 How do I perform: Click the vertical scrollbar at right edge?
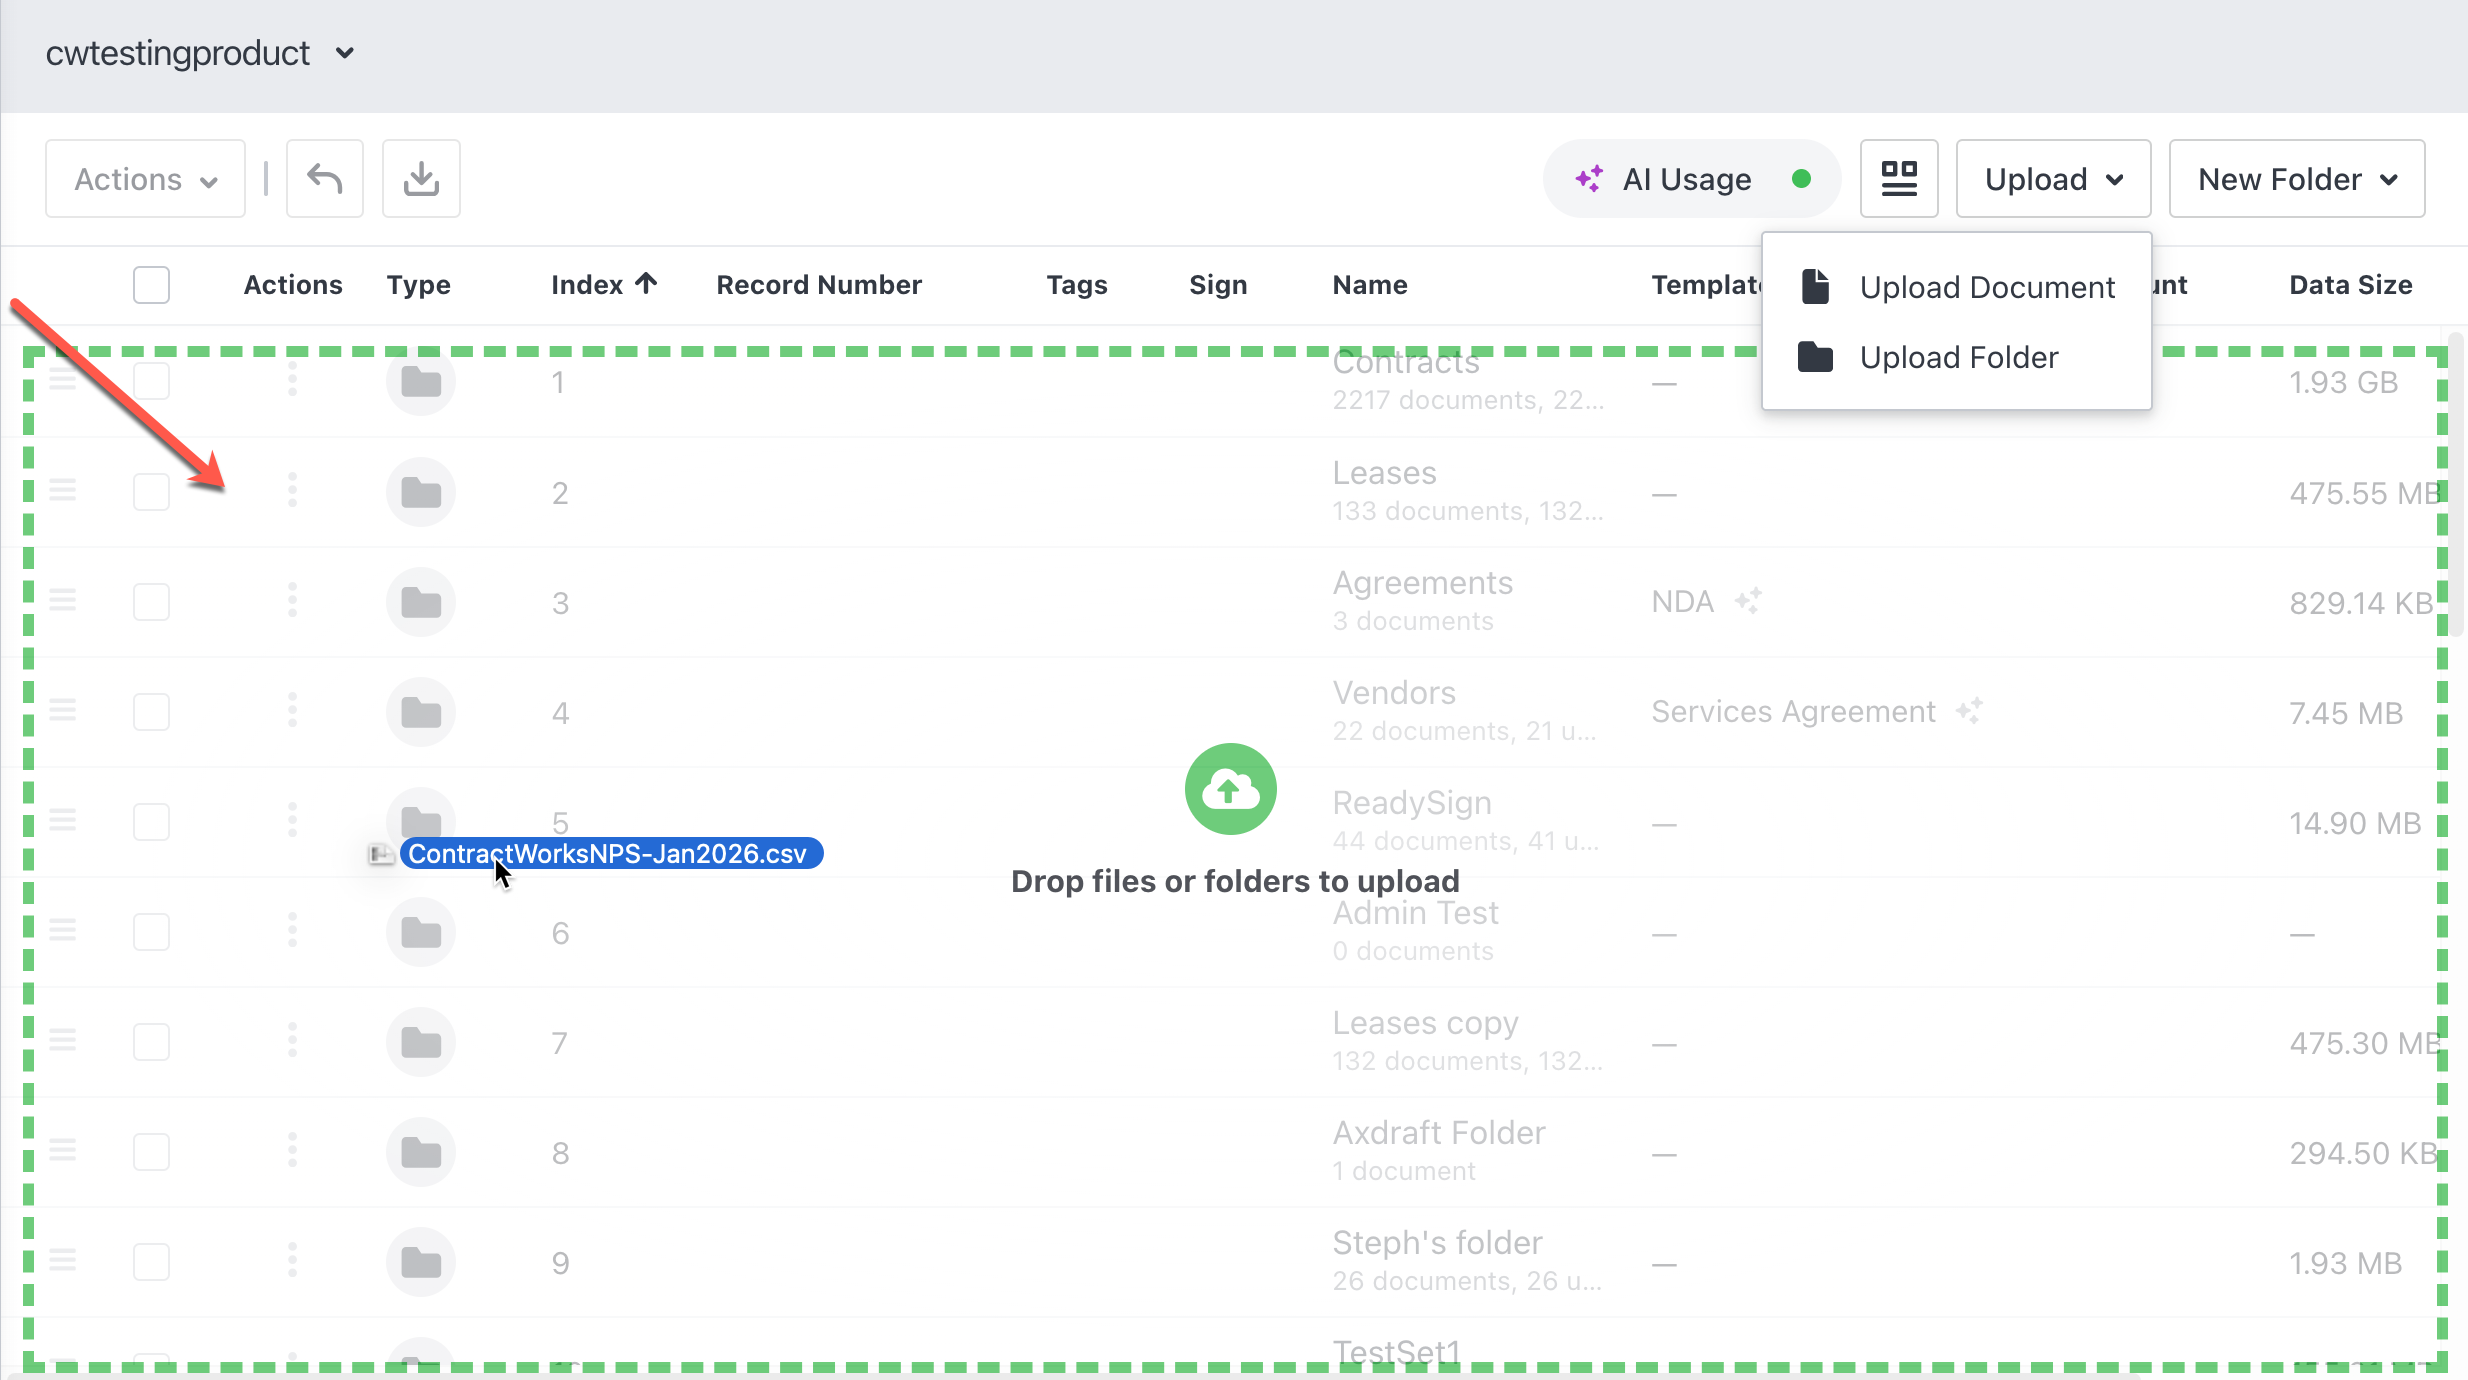tap(2455, 485)
